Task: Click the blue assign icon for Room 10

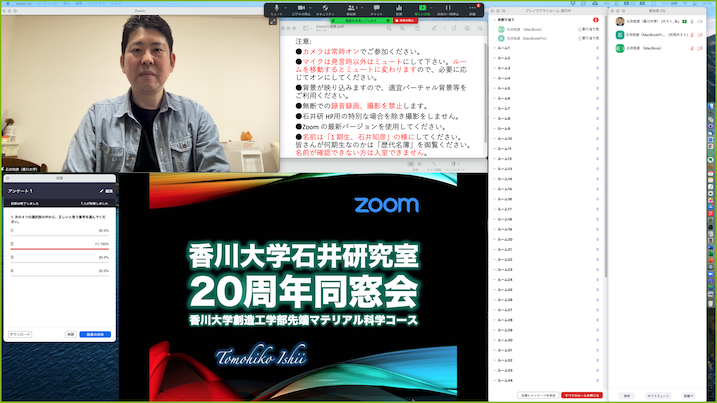Action: [x=597, y=139]
